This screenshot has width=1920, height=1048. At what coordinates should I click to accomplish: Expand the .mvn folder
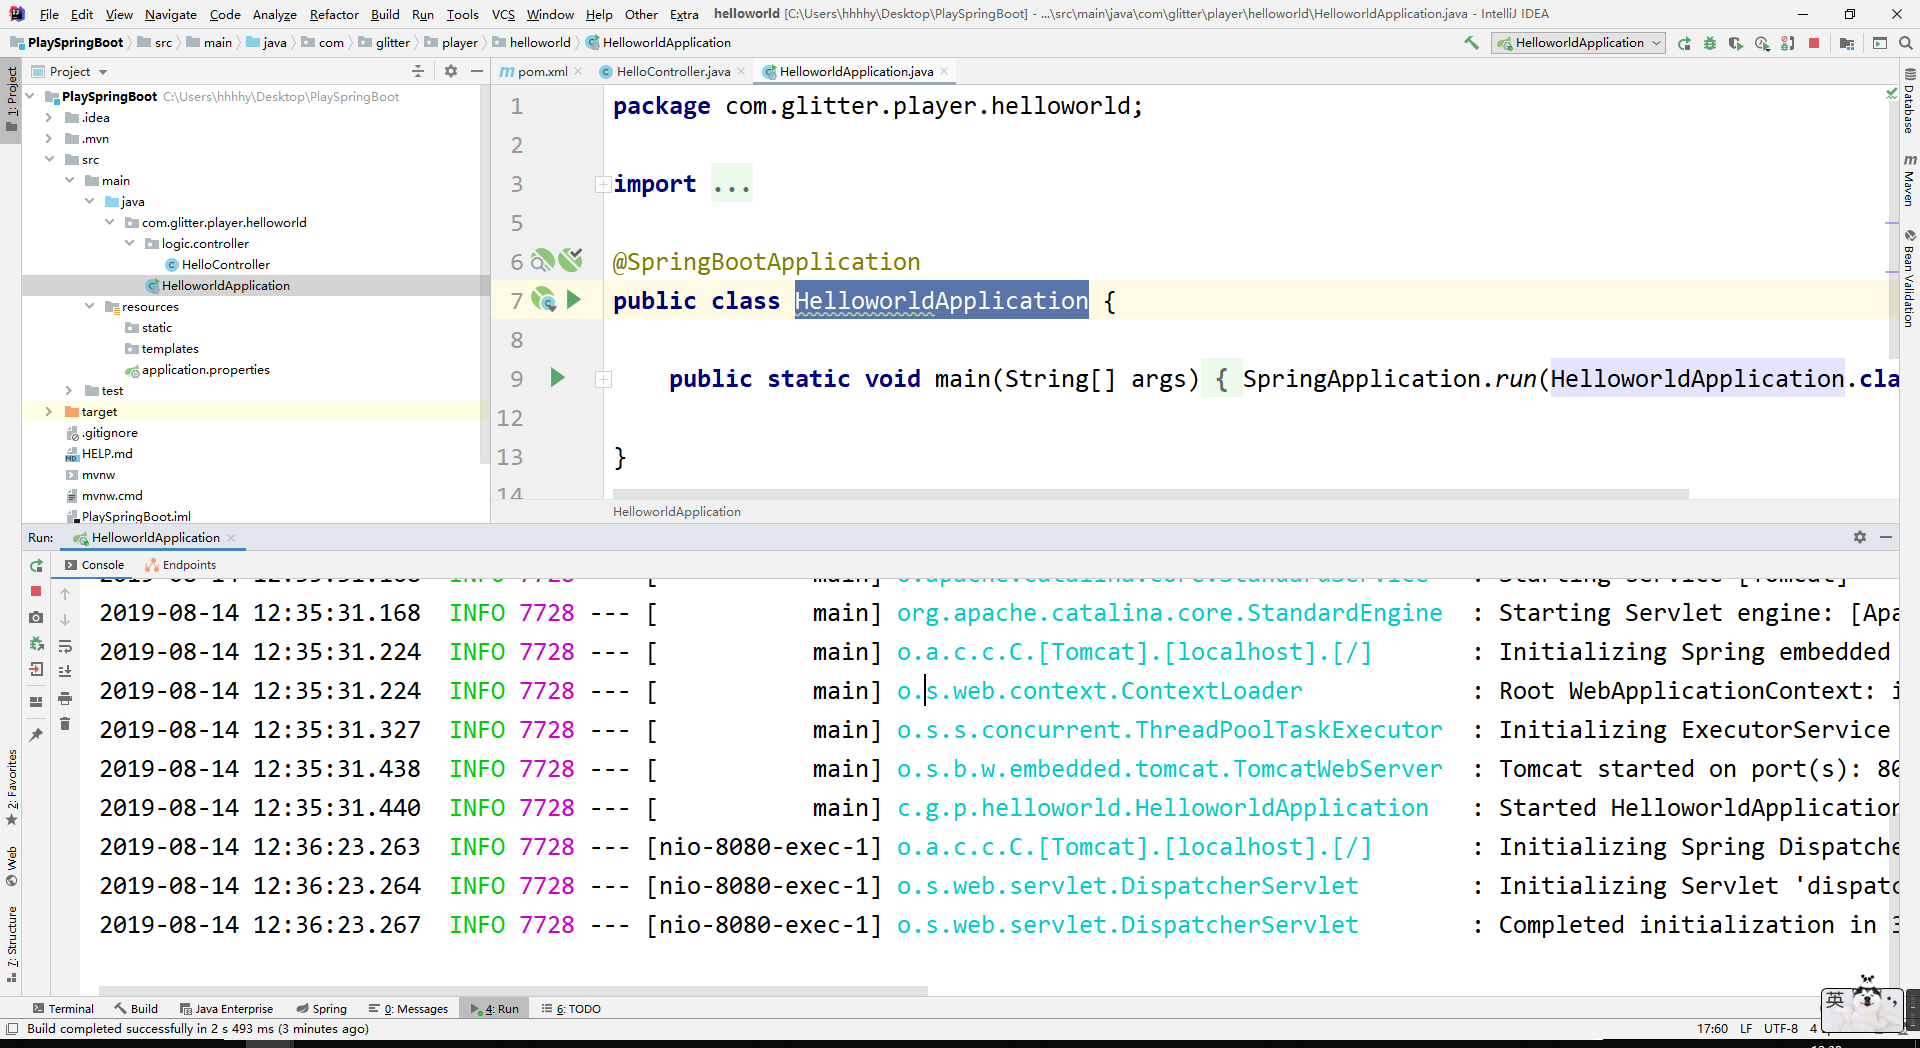[48, 138]
